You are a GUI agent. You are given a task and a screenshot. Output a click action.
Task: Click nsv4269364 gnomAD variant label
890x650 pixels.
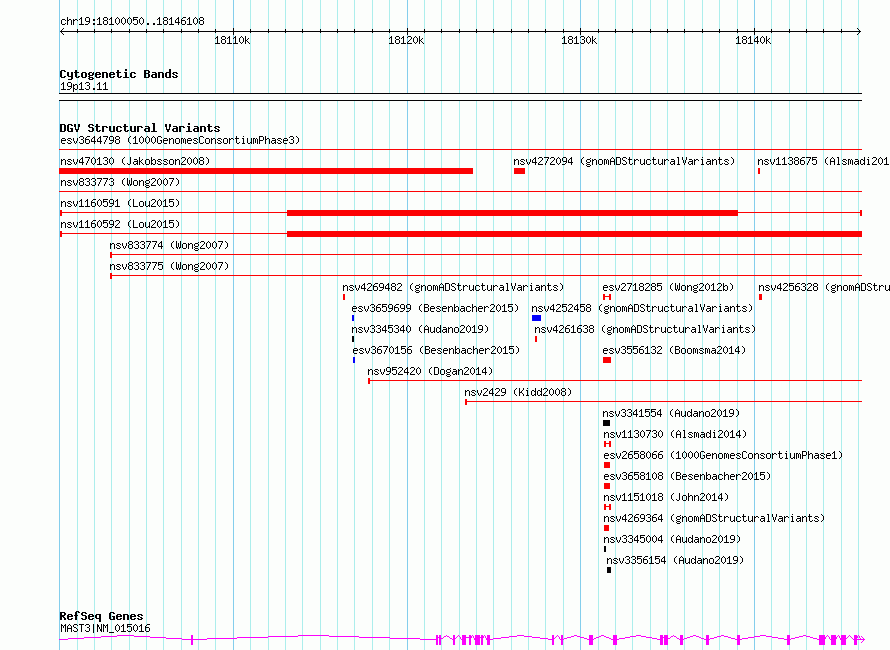click(x=714, y=518)
